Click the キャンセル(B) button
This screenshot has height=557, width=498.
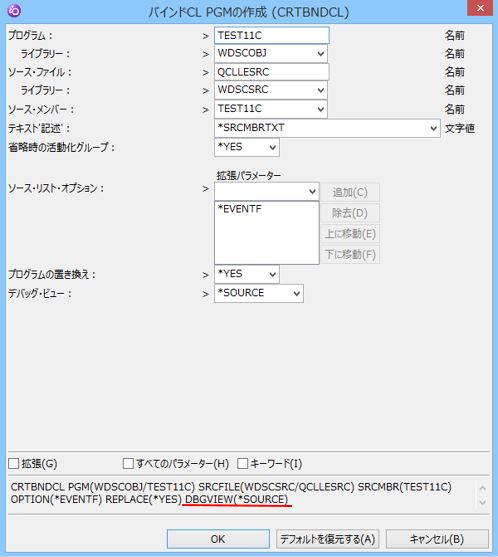[437, 539]
